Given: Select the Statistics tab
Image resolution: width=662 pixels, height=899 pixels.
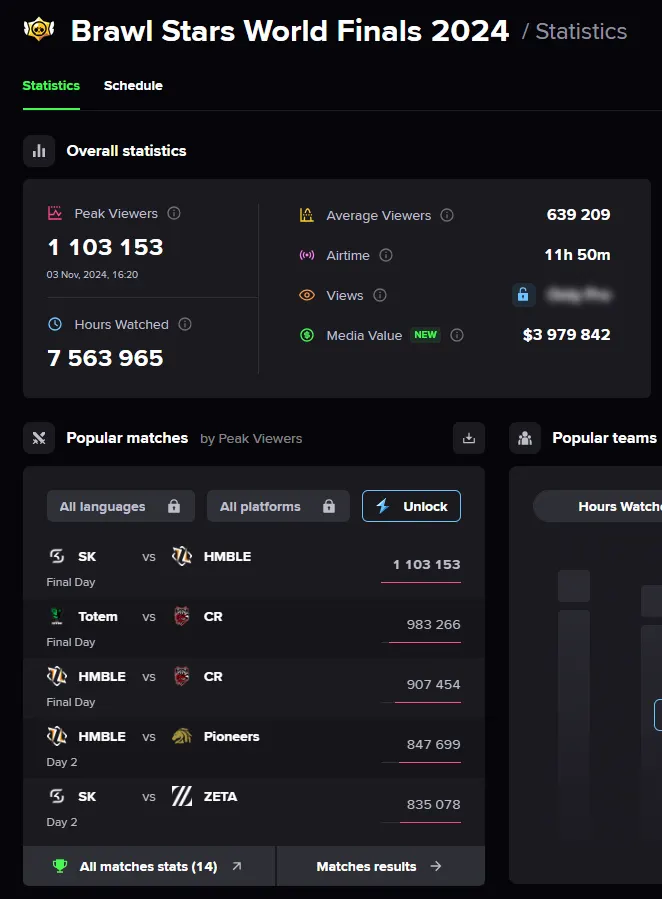Looking at the screenshot, I should click(51, 86).
